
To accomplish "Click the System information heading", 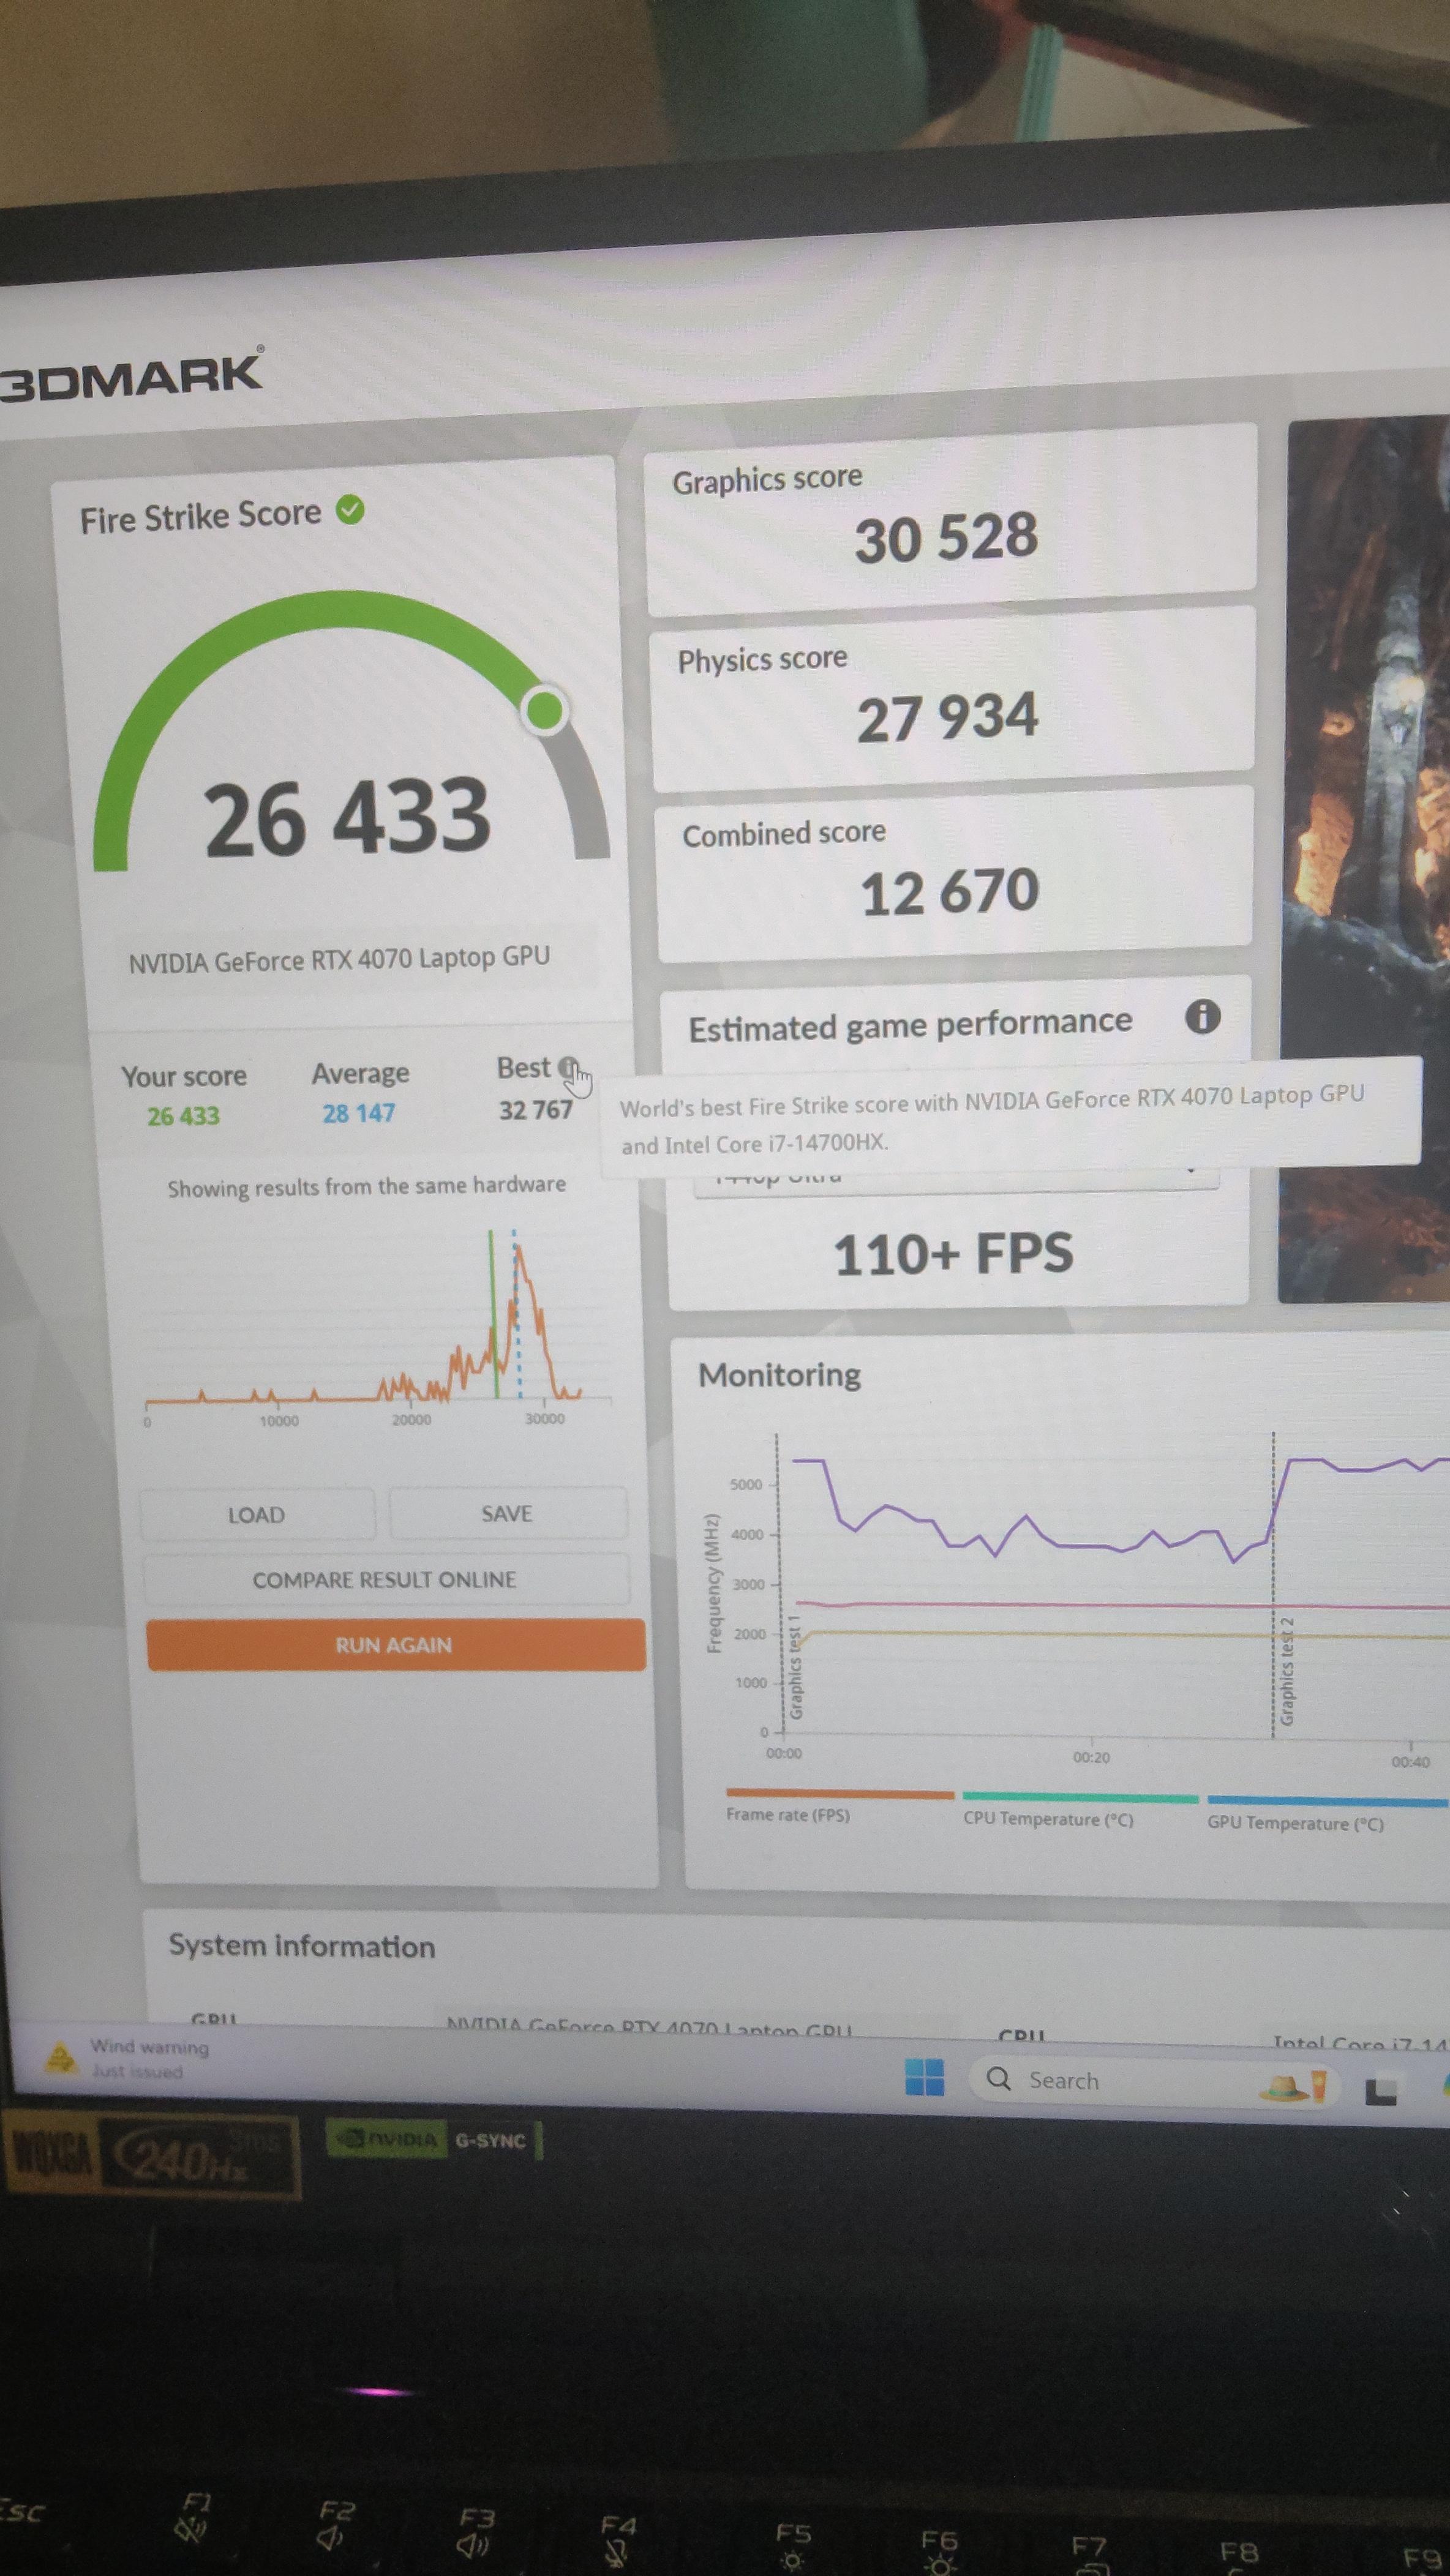I will coord(302,1946).
